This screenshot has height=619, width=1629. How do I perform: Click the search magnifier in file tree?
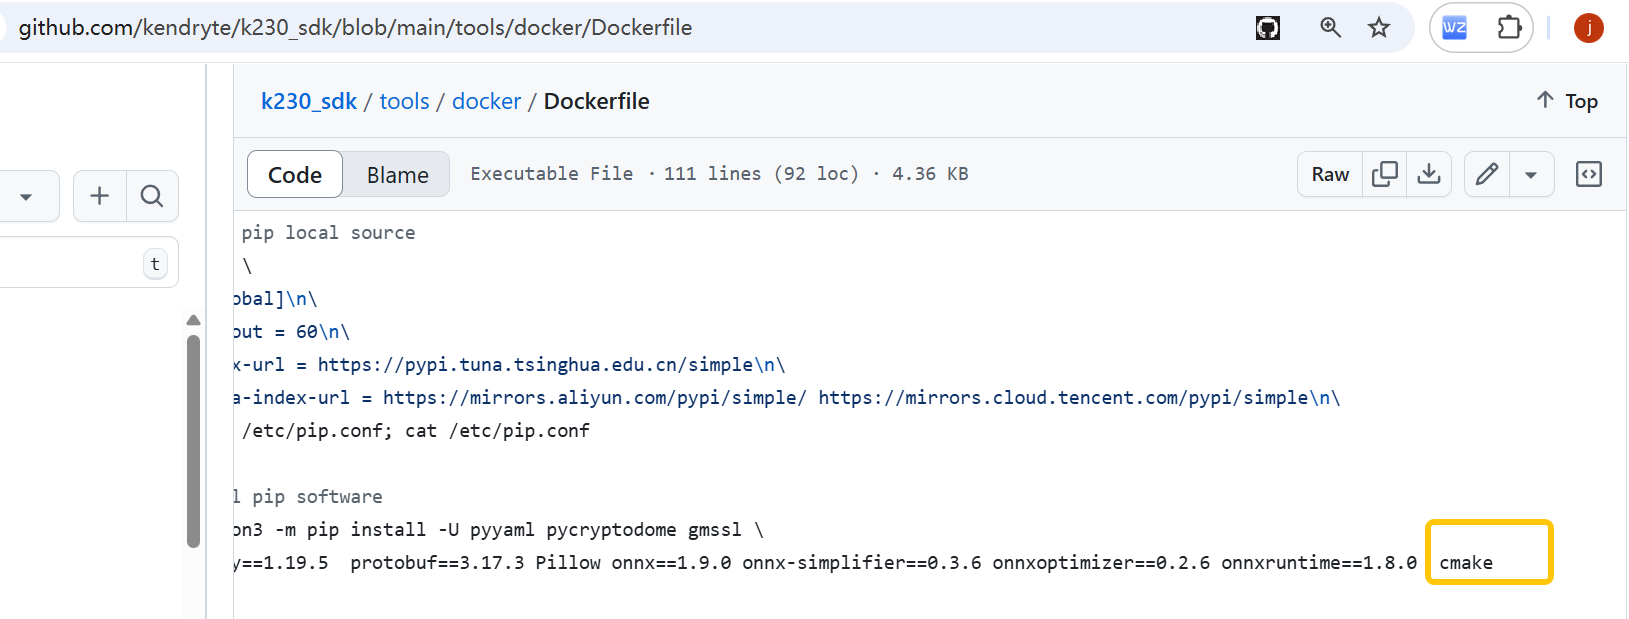pyautogui.click(x=152, y=196)
